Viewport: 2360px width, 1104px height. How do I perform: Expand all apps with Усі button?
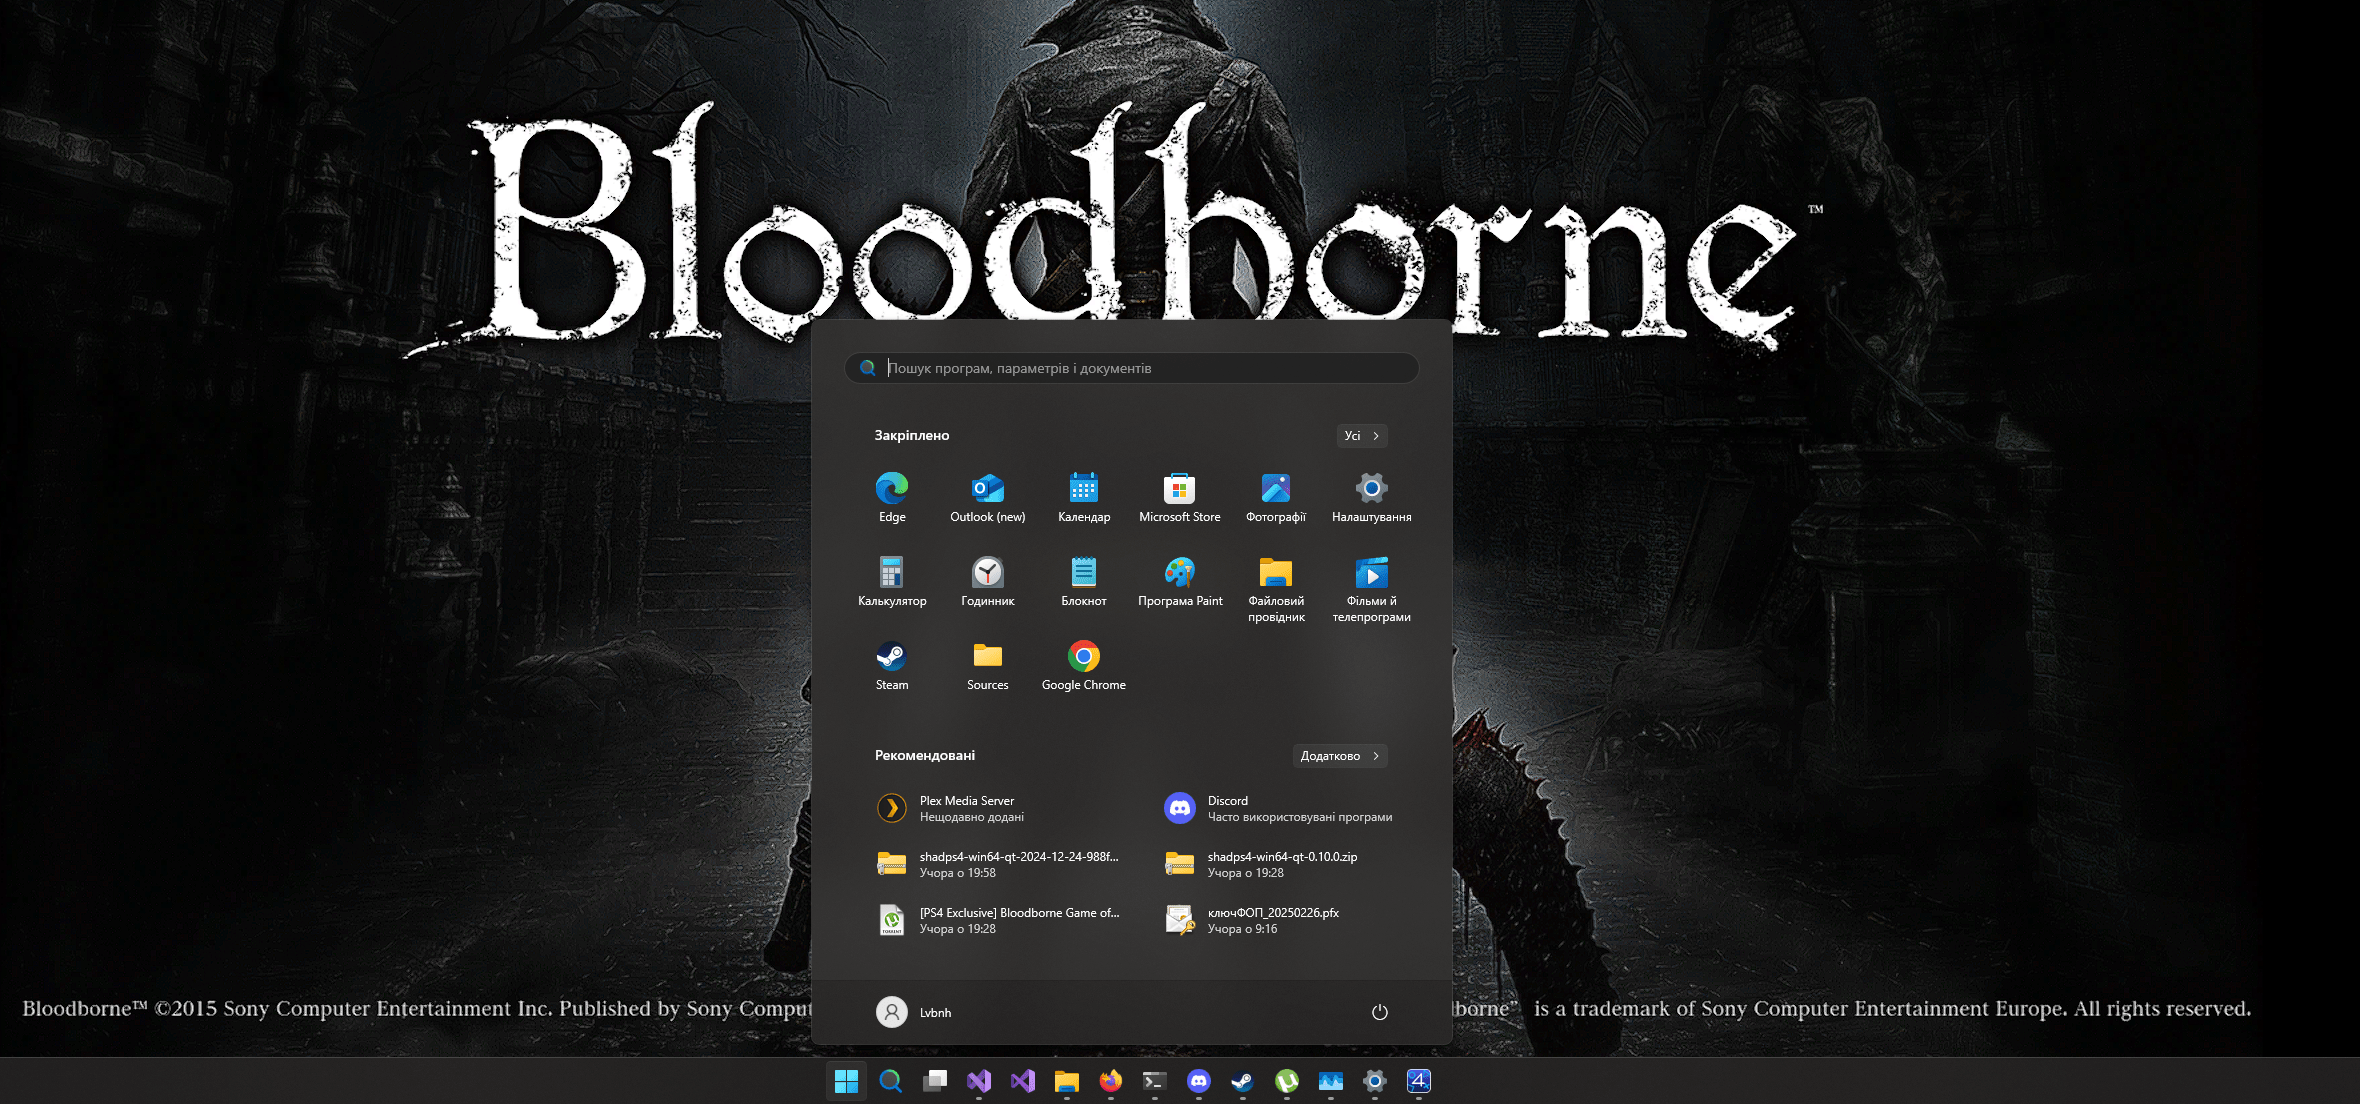[1362, 436]
